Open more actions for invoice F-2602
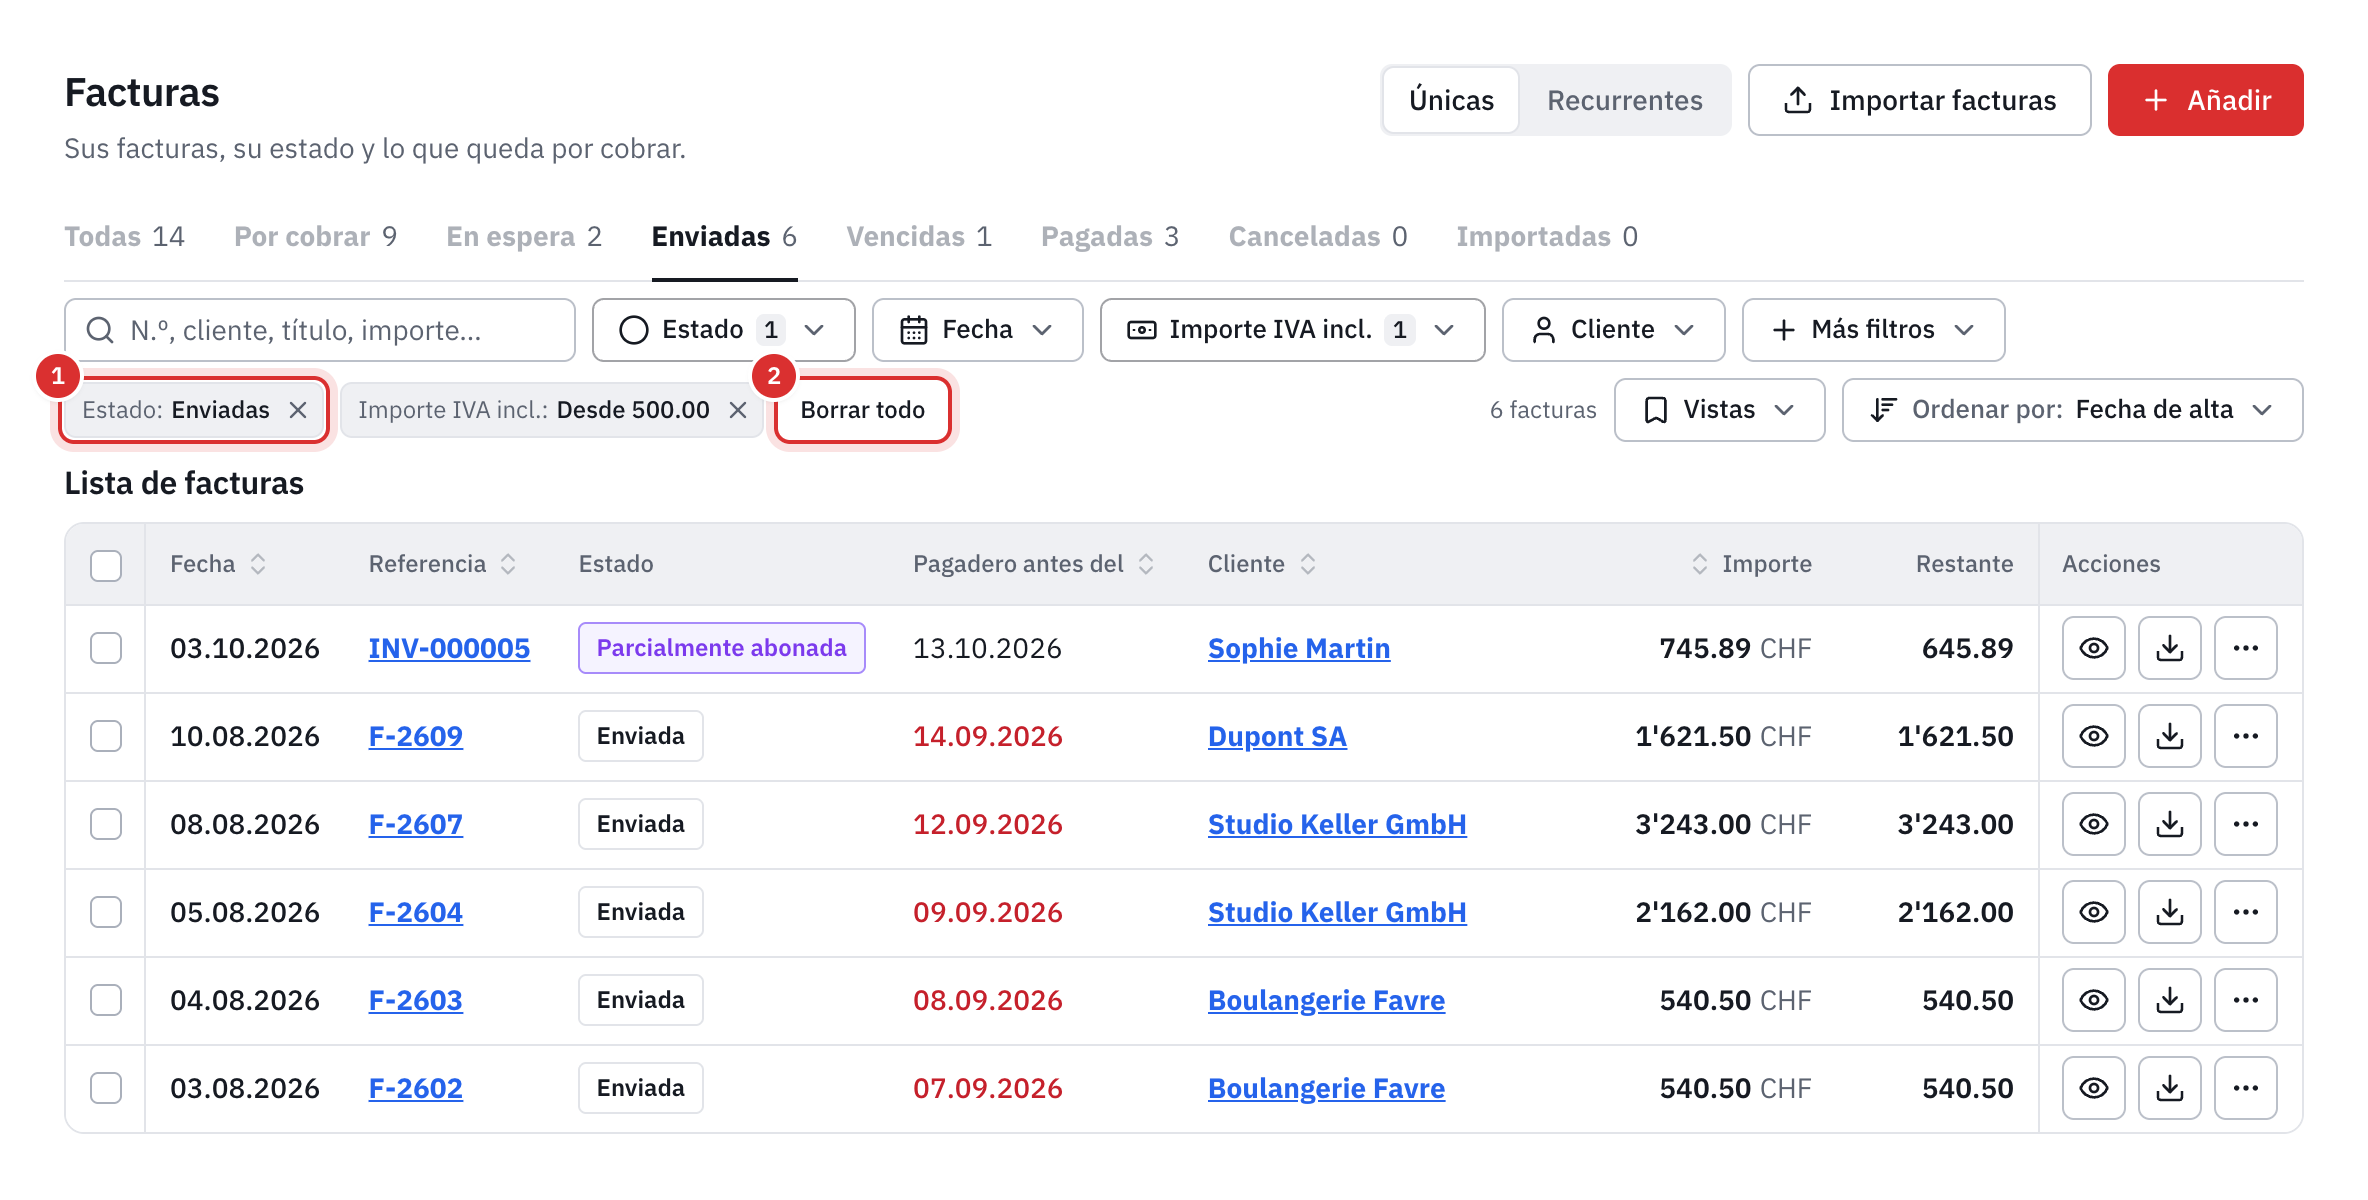The height and width of the screenshot is (1200, 2368). pos(2245,1088)
